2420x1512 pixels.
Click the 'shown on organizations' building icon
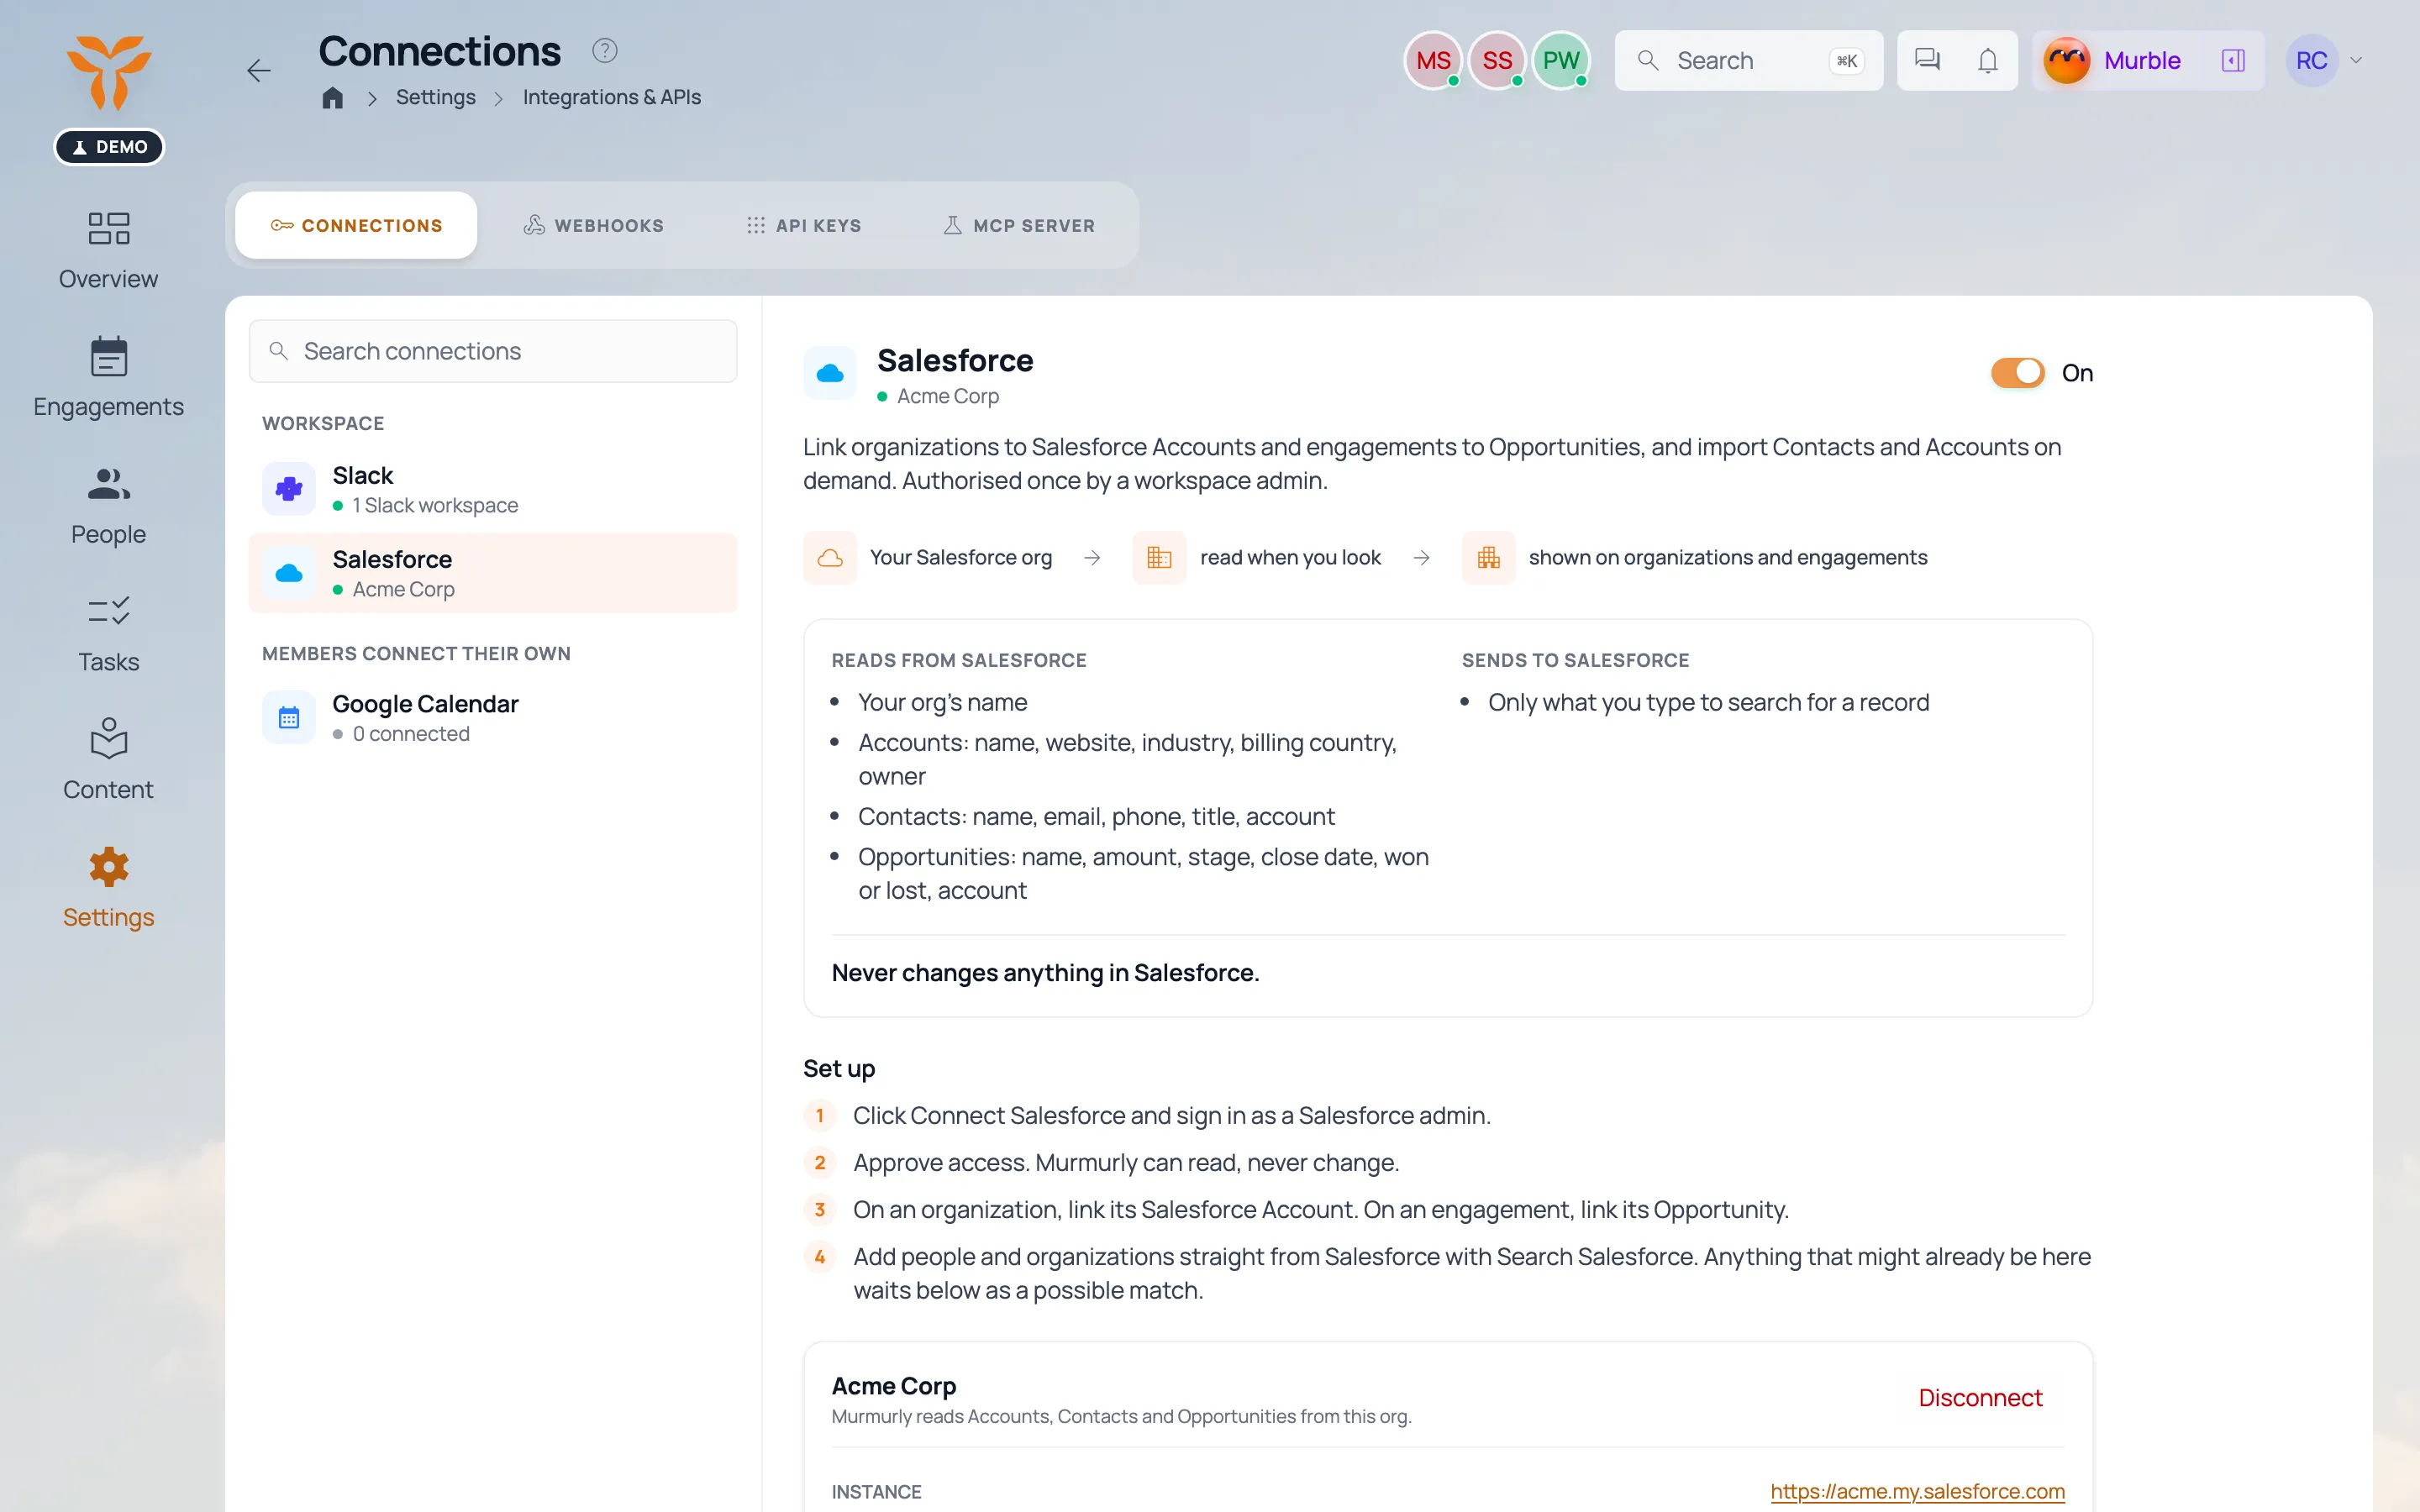(x=1488, y=557)
